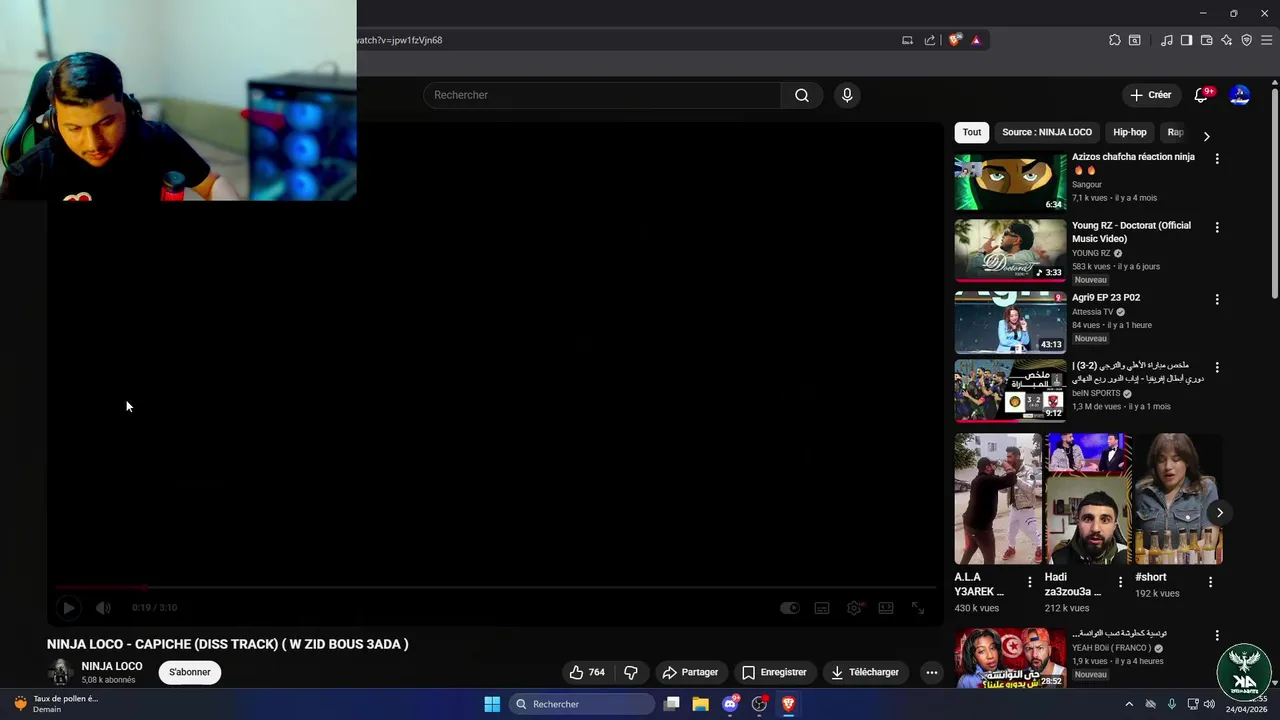Subscribe with the S'abonner button
The image size is (1280, 720).
(190, 672)
